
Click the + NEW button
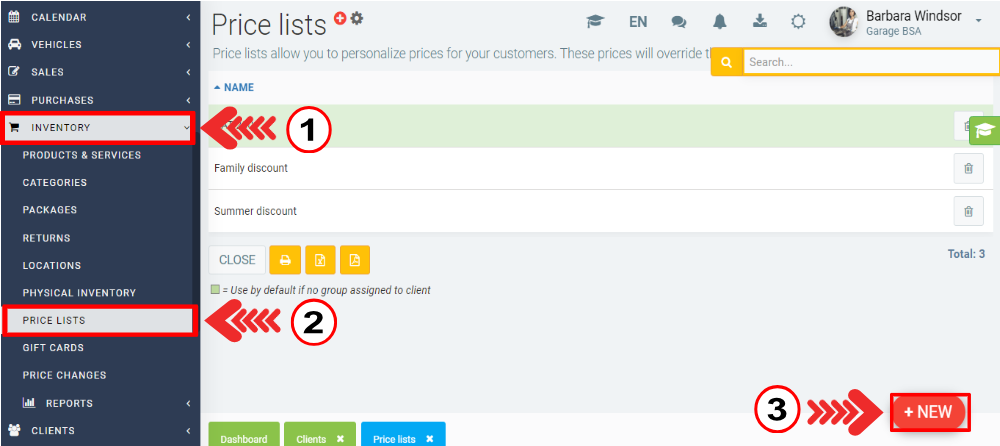coord(929,412)
